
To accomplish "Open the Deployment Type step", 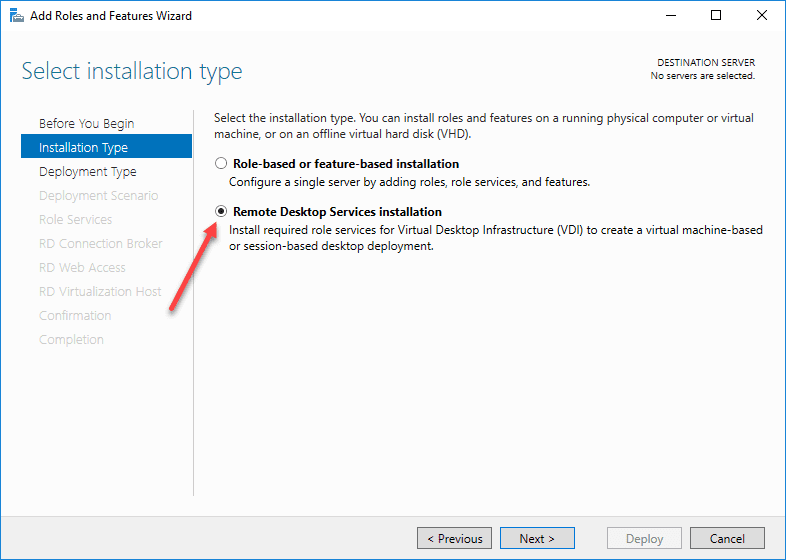I will coord(88,171).
